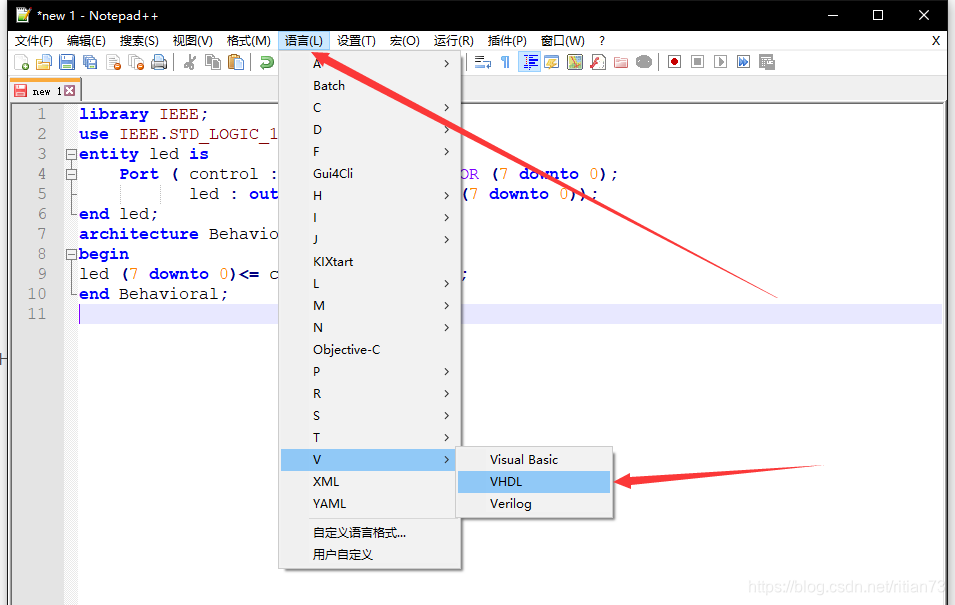Expand the A languages submenu
The width and height of the screenshot is (955, 605).
pyautogui.click(x=370, y=63)
